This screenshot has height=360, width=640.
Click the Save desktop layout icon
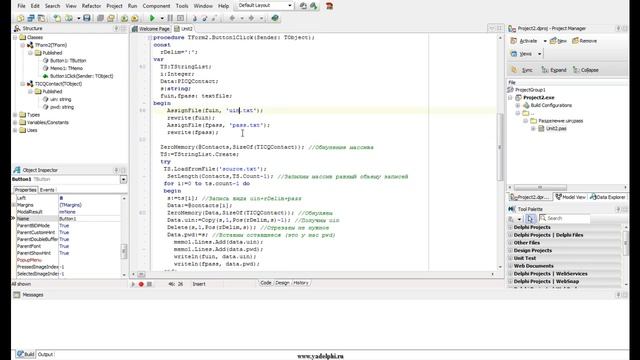pyautogui.click(x=303, y=6)
